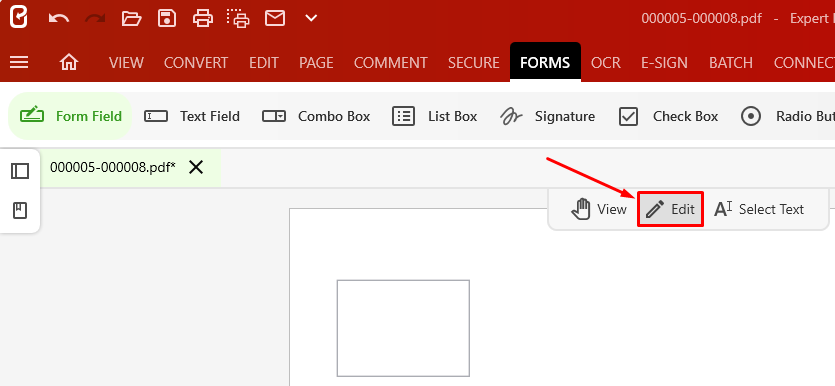
Task: Send the PDF by email envelope icon
Action: point(275,18)
